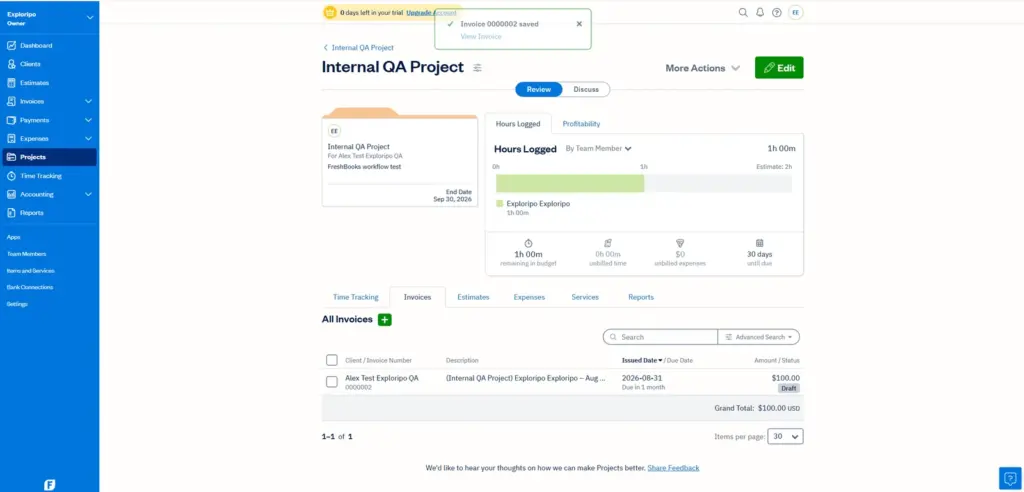Select Projects in the sidebar
The image size is (1024, 492).
point(50,157)
